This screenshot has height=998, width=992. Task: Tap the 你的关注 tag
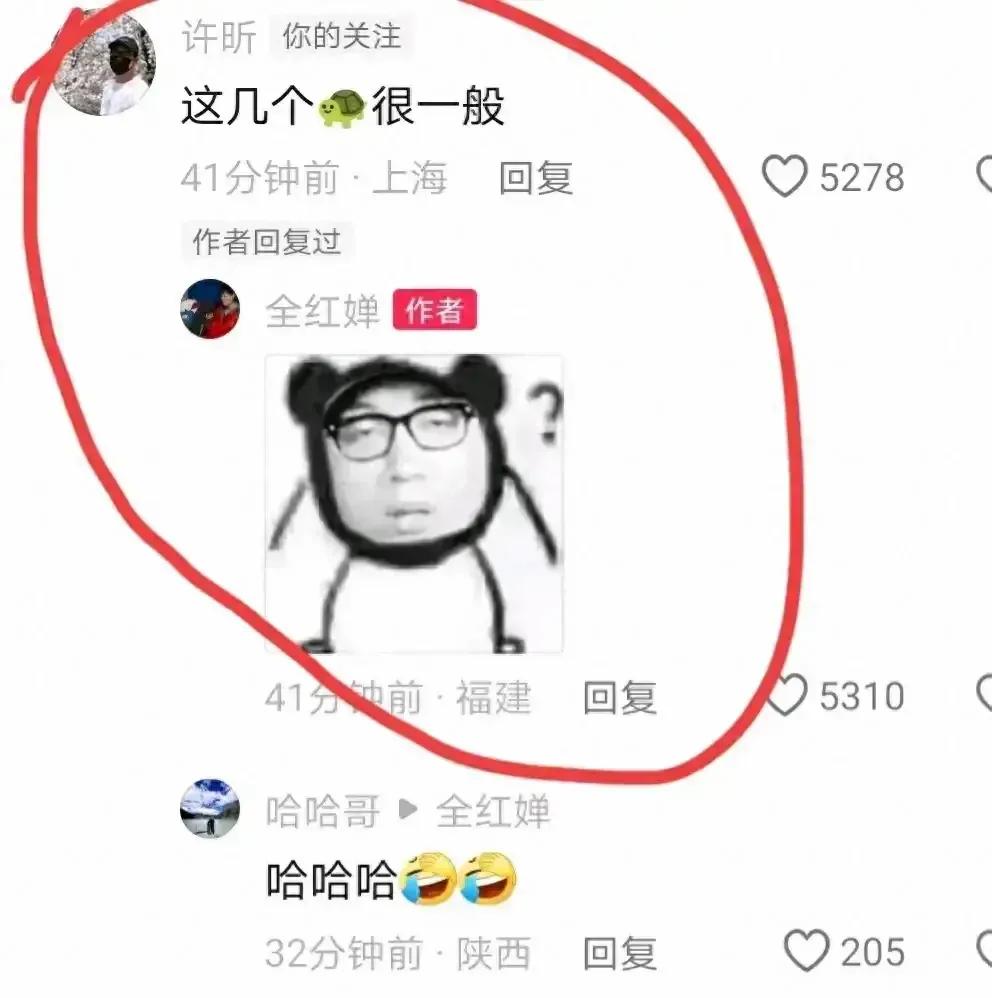(342, 36)
